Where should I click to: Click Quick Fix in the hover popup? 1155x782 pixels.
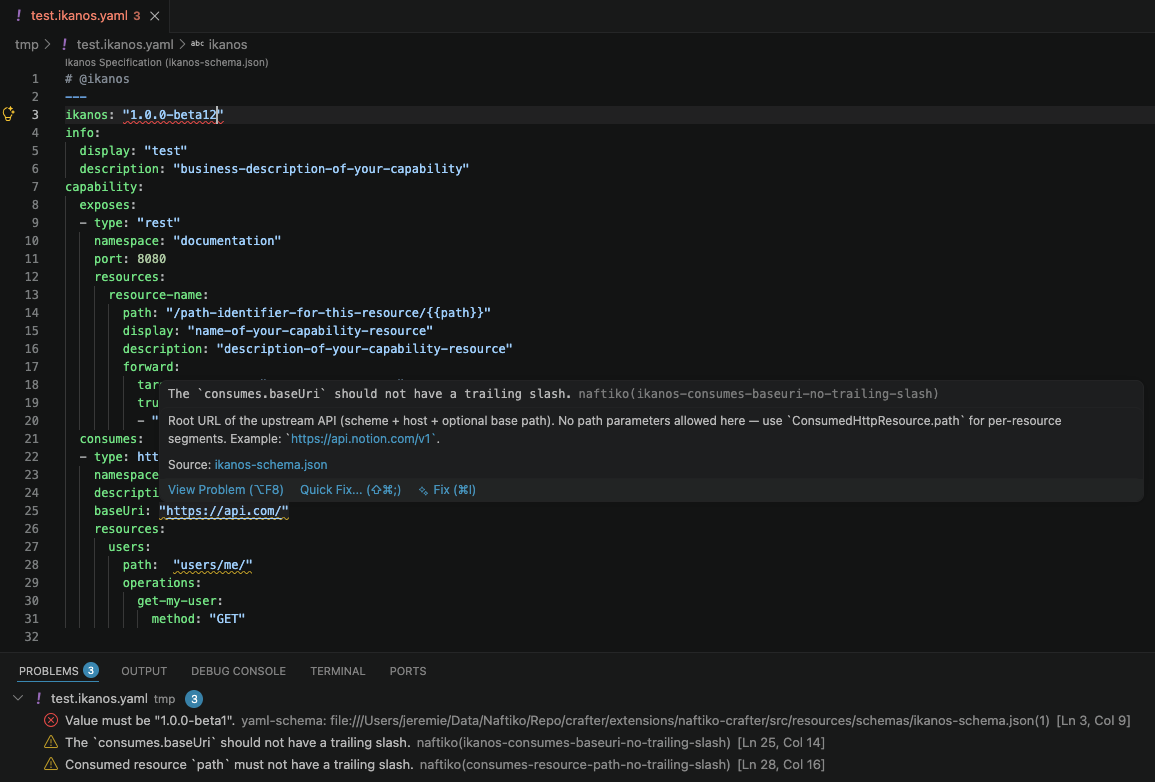pos(350,490)
